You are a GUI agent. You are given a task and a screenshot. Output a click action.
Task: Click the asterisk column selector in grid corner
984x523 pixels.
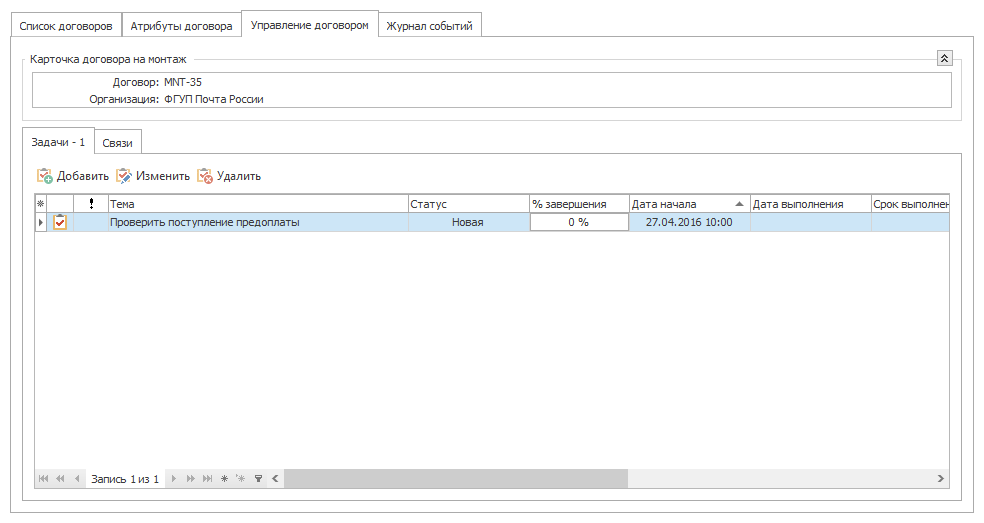click(x=41, y=203)
